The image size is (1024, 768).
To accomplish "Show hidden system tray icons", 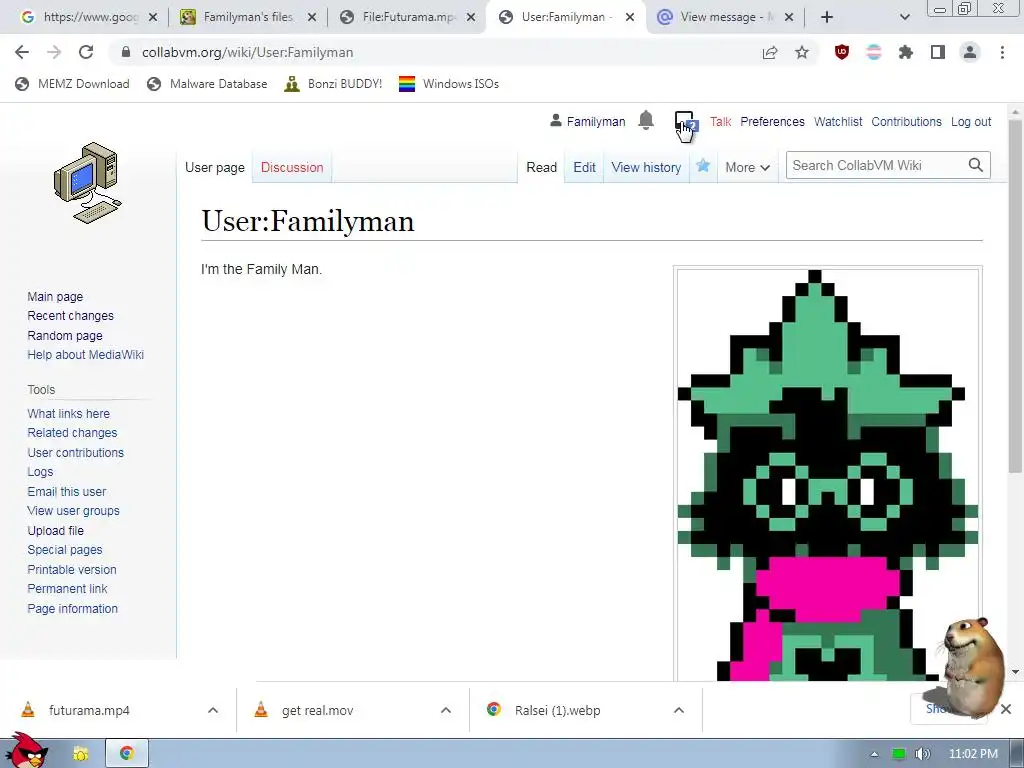I will click(874, 754).
